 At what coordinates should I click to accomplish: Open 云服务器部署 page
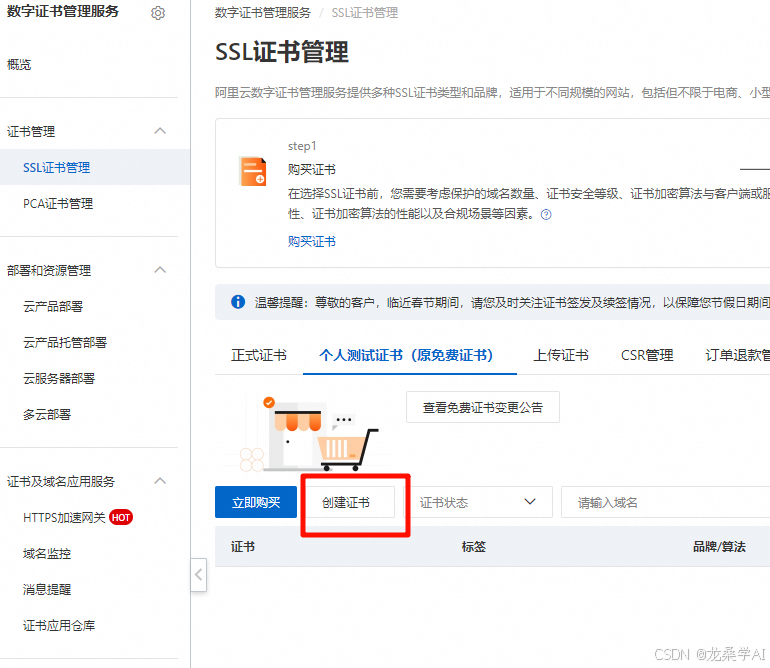(x=59, y=378)
